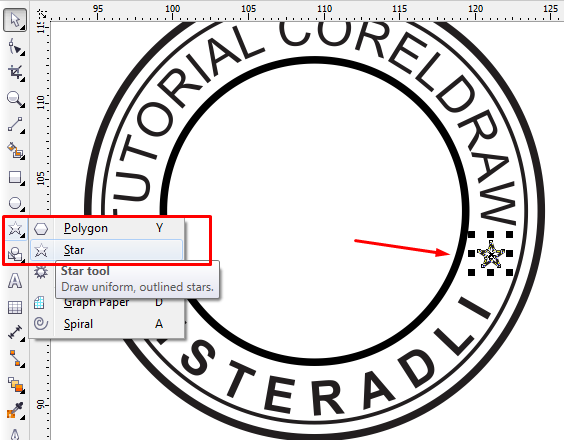Activate the Text tool
The width and height of the screenshot is (564, 440).
15,281
